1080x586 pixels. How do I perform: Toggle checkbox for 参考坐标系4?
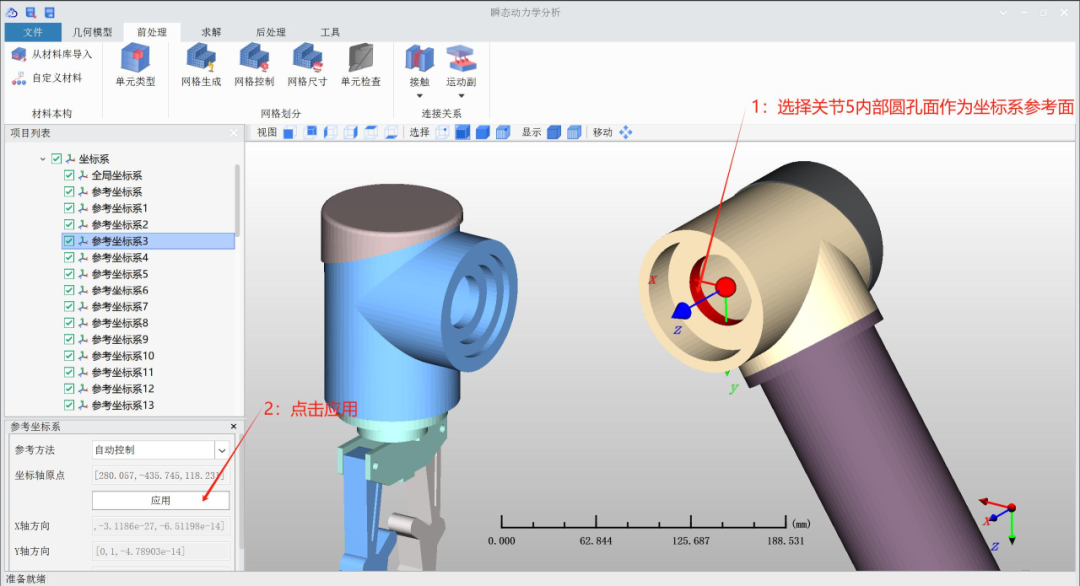tap(69, 258)
